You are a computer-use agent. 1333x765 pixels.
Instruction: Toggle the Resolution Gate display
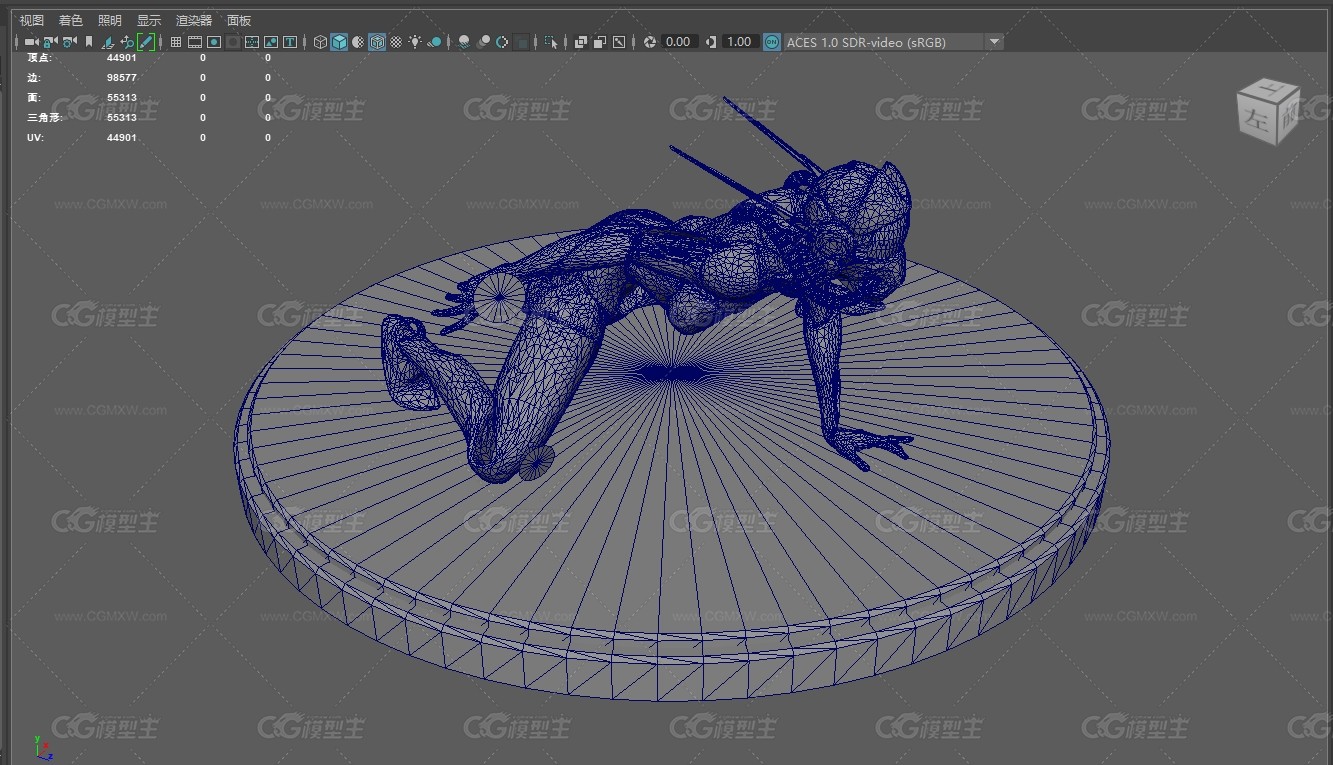(214, 42)
